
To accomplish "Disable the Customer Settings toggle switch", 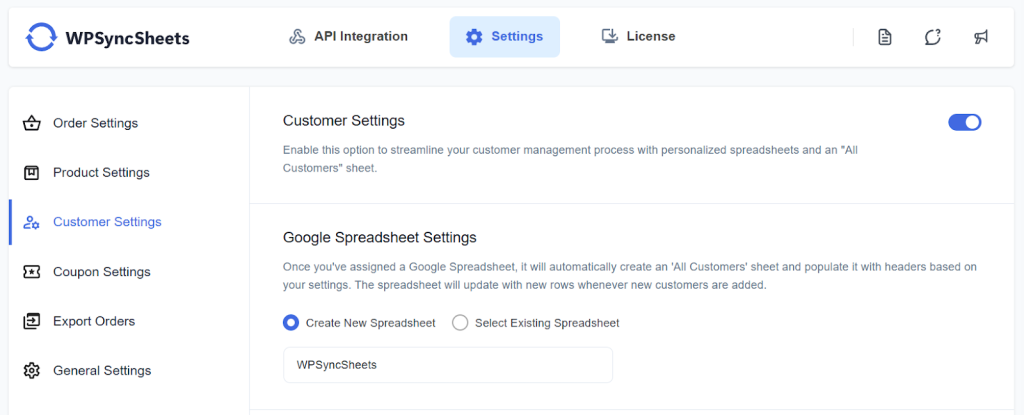I will (x=965, y=122).
